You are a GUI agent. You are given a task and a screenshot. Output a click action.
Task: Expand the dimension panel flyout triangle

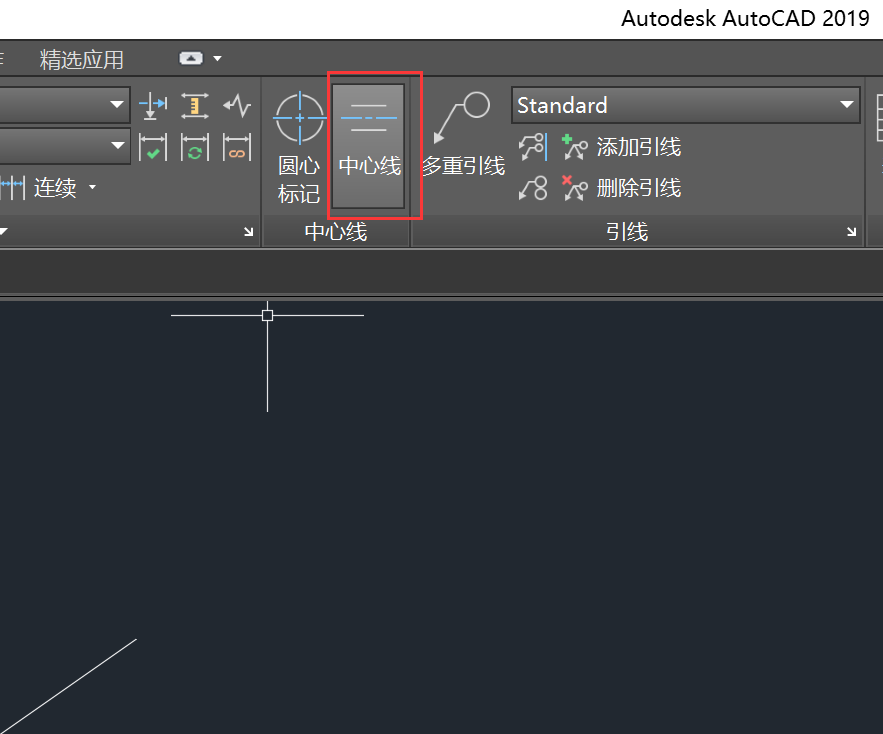pyautogui.click(x=3, y=231)
